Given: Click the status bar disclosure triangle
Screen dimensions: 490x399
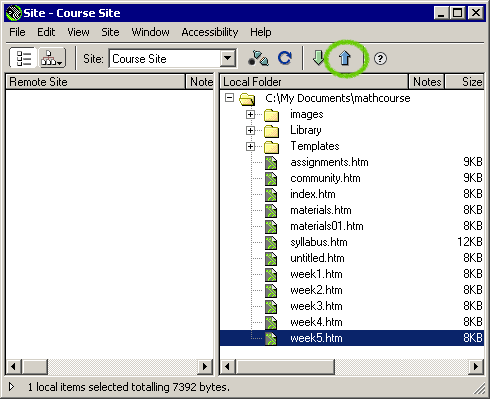Looking at the screenshot, I should (x=12, y=387).
